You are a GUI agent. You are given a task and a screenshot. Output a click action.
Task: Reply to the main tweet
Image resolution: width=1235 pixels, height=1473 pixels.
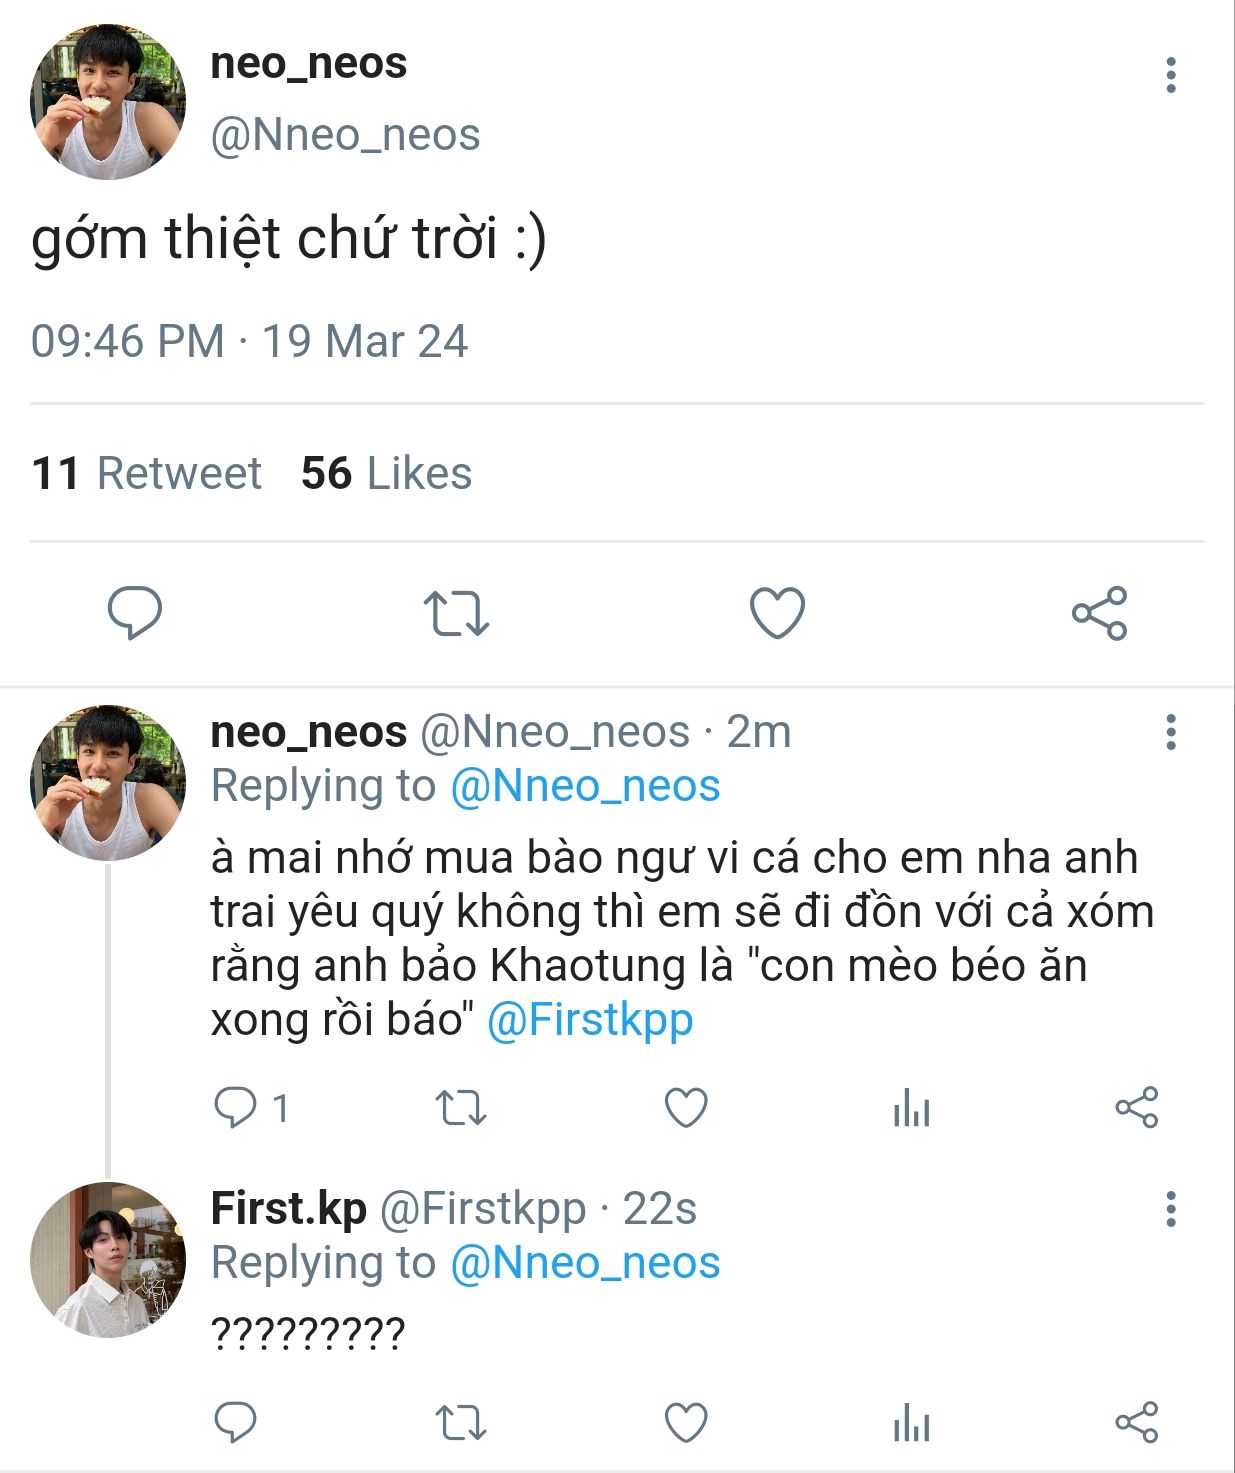coord(135,612)
